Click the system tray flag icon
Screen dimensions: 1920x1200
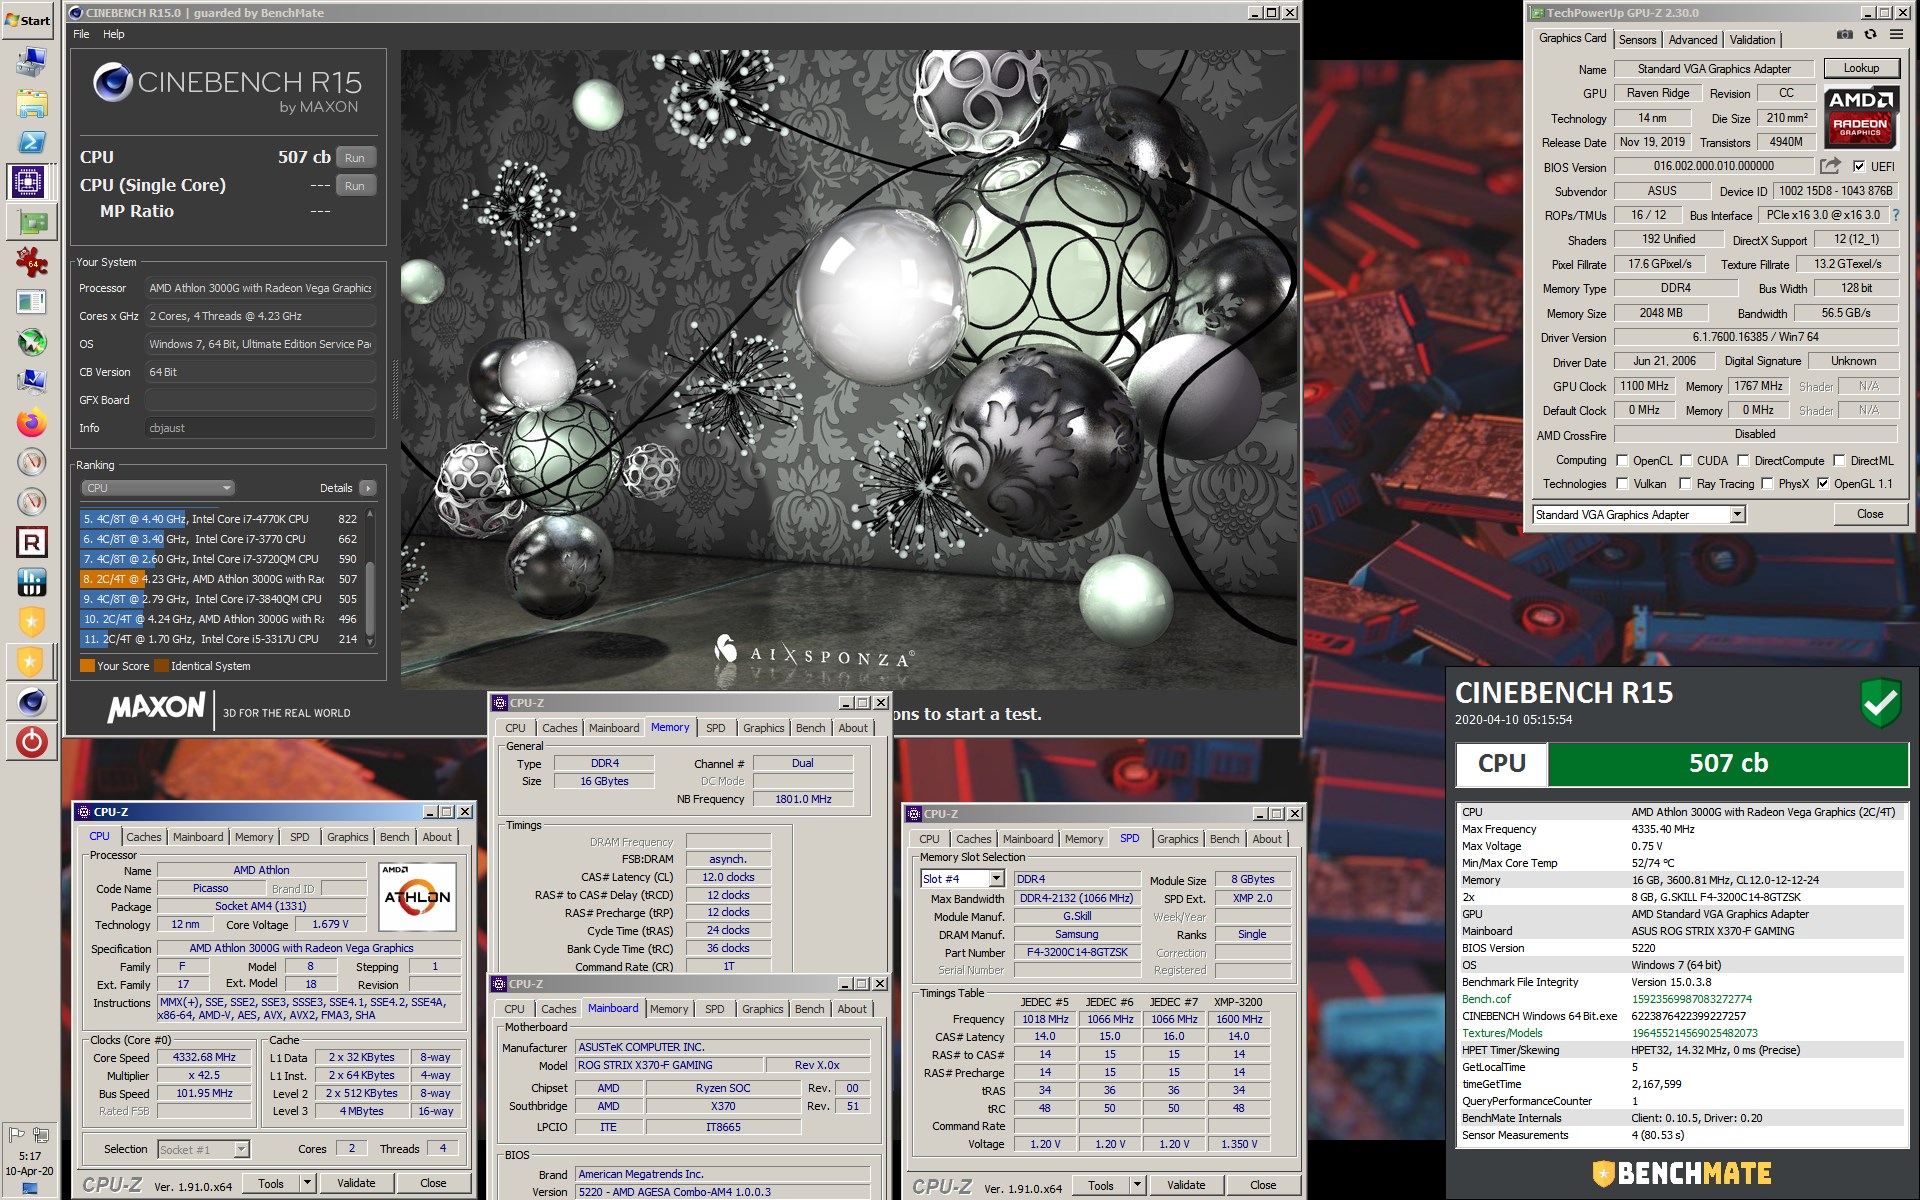[x=16, y=1134]
